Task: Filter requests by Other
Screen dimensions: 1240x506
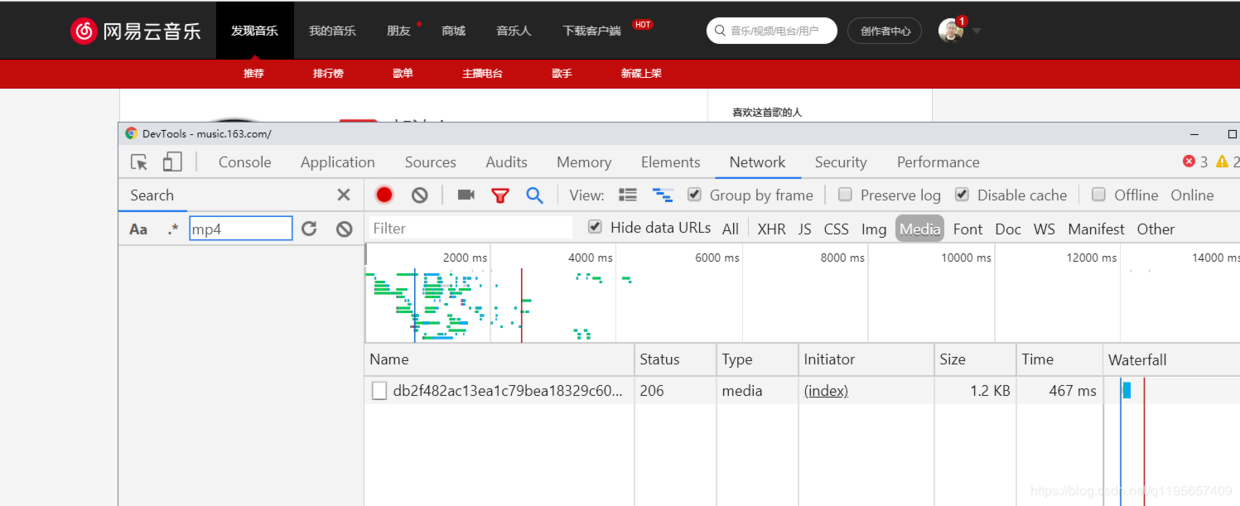Action: click(x=1156, y=229)
